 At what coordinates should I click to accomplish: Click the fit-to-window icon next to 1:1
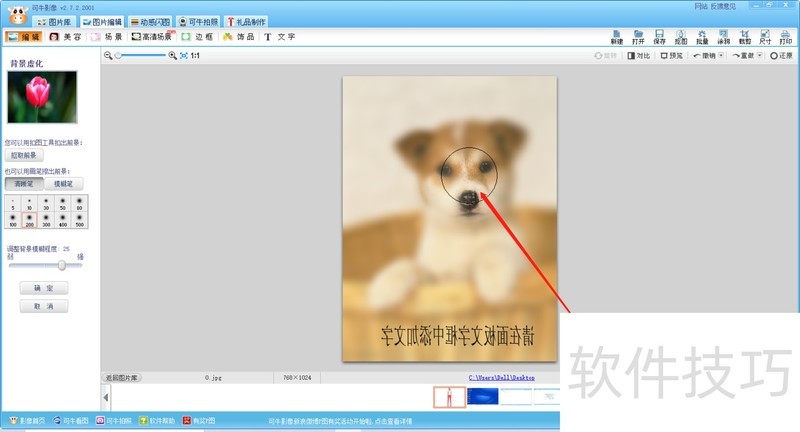[184, 56]
